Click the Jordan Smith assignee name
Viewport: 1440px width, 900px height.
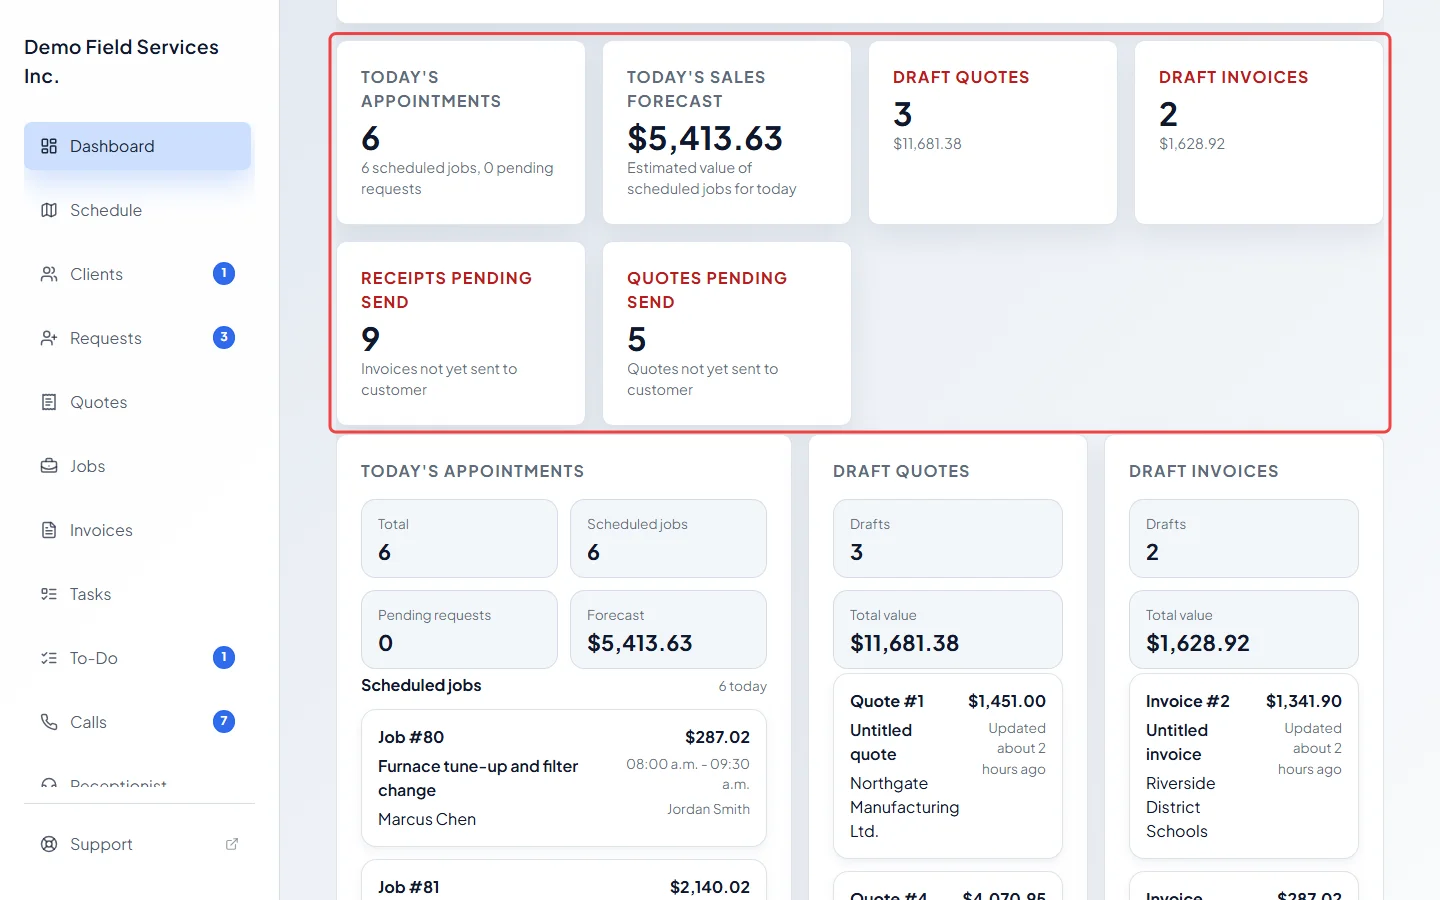[x=708, y=809]
